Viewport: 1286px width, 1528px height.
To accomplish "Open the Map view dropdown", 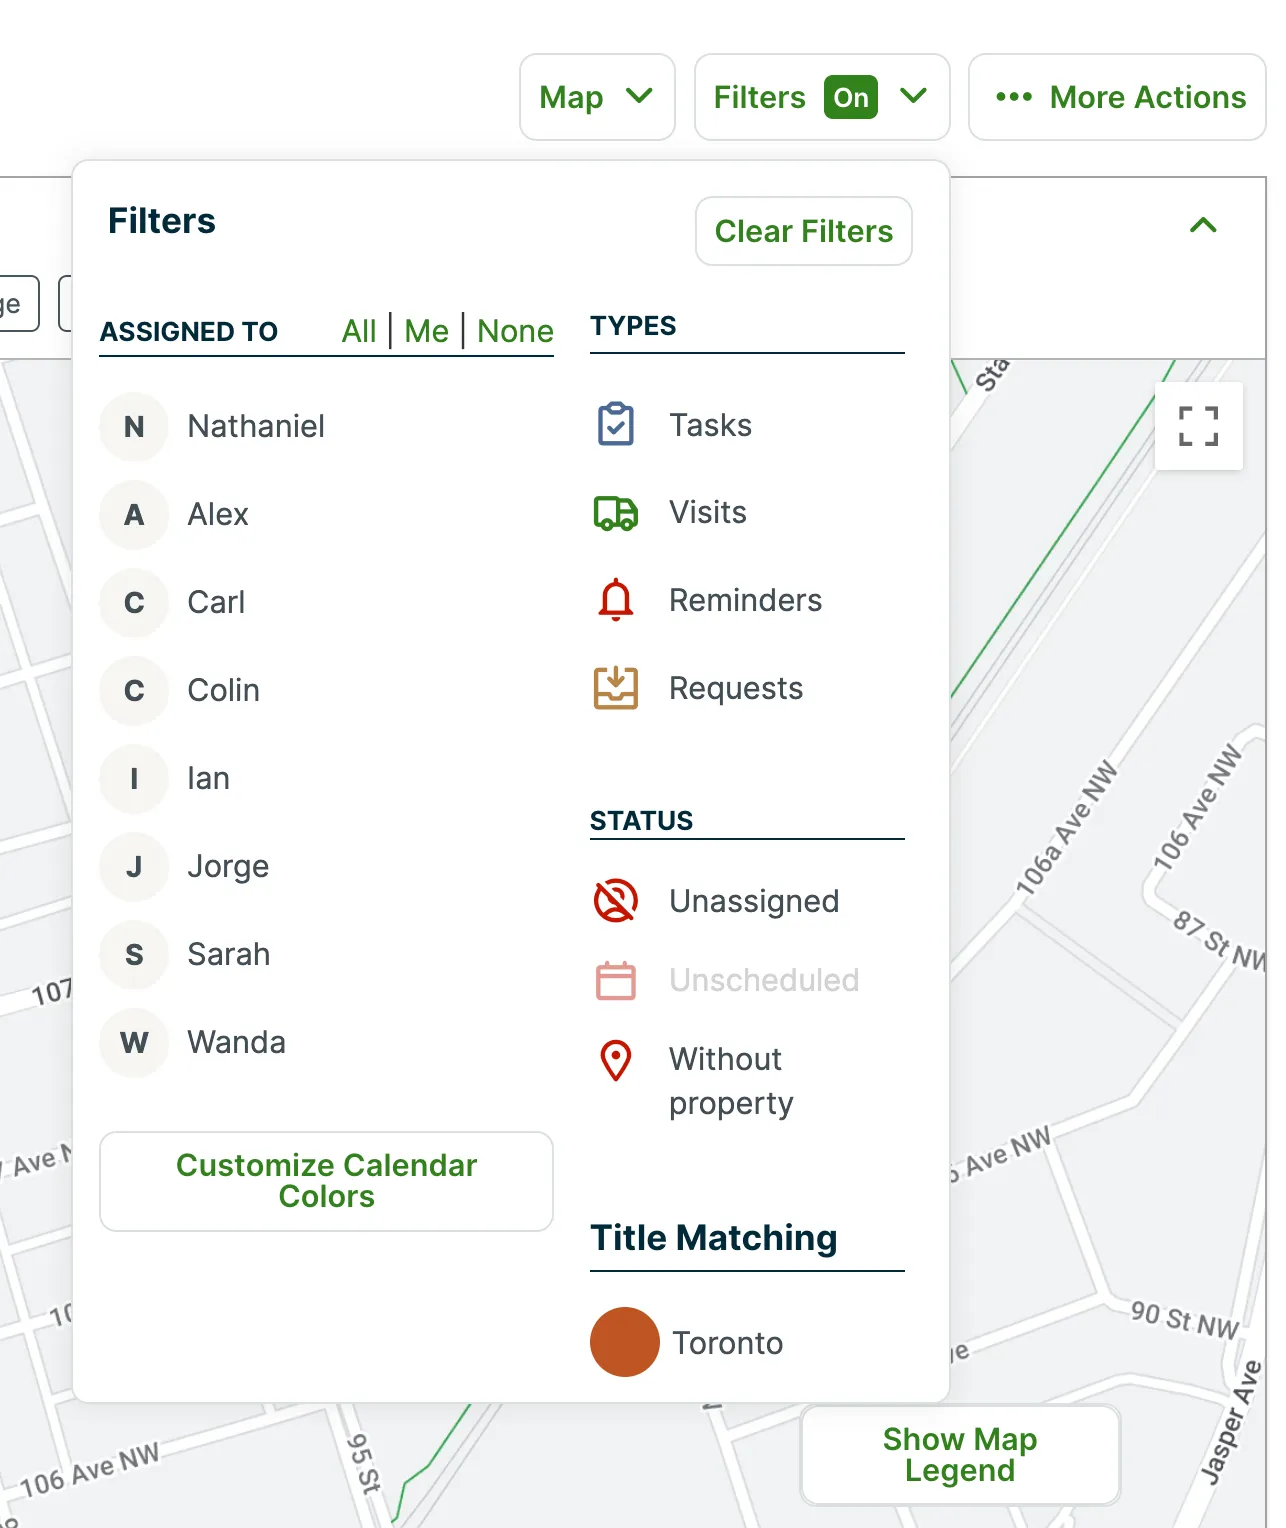I will tap(597, 97).
